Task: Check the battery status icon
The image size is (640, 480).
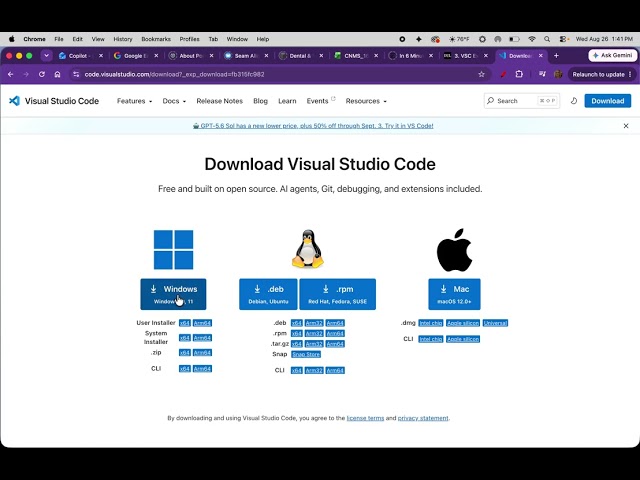Action: [x=514, y=39]
